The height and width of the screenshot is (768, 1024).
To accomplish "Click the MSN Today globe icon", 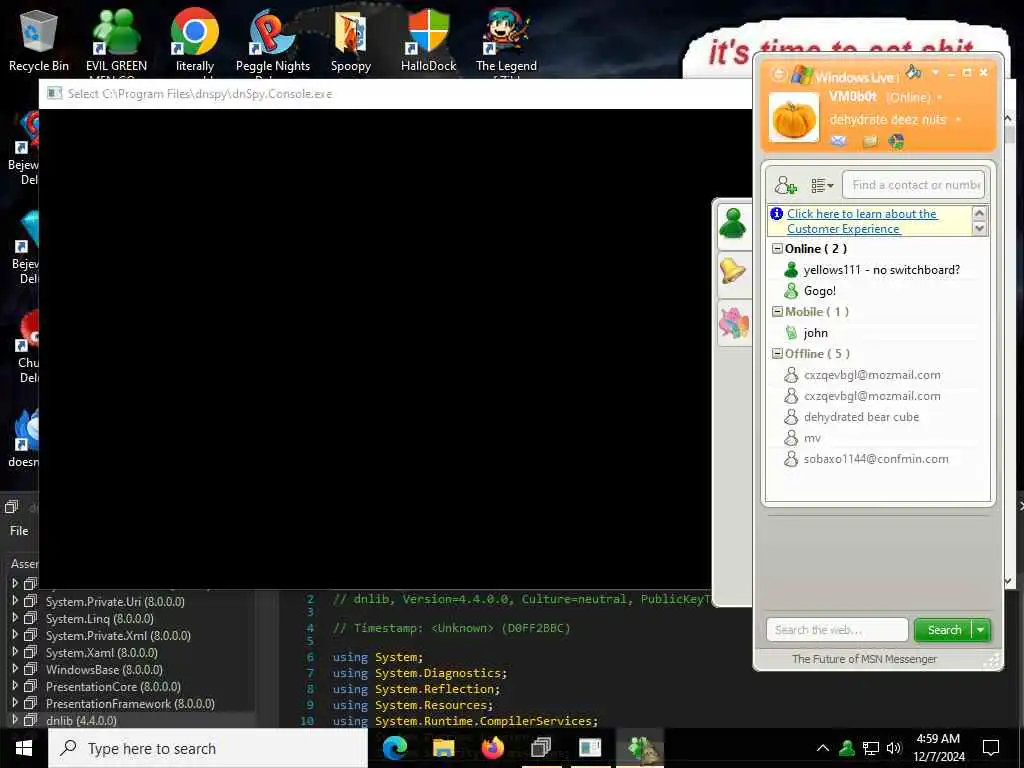I will [897, 141].
